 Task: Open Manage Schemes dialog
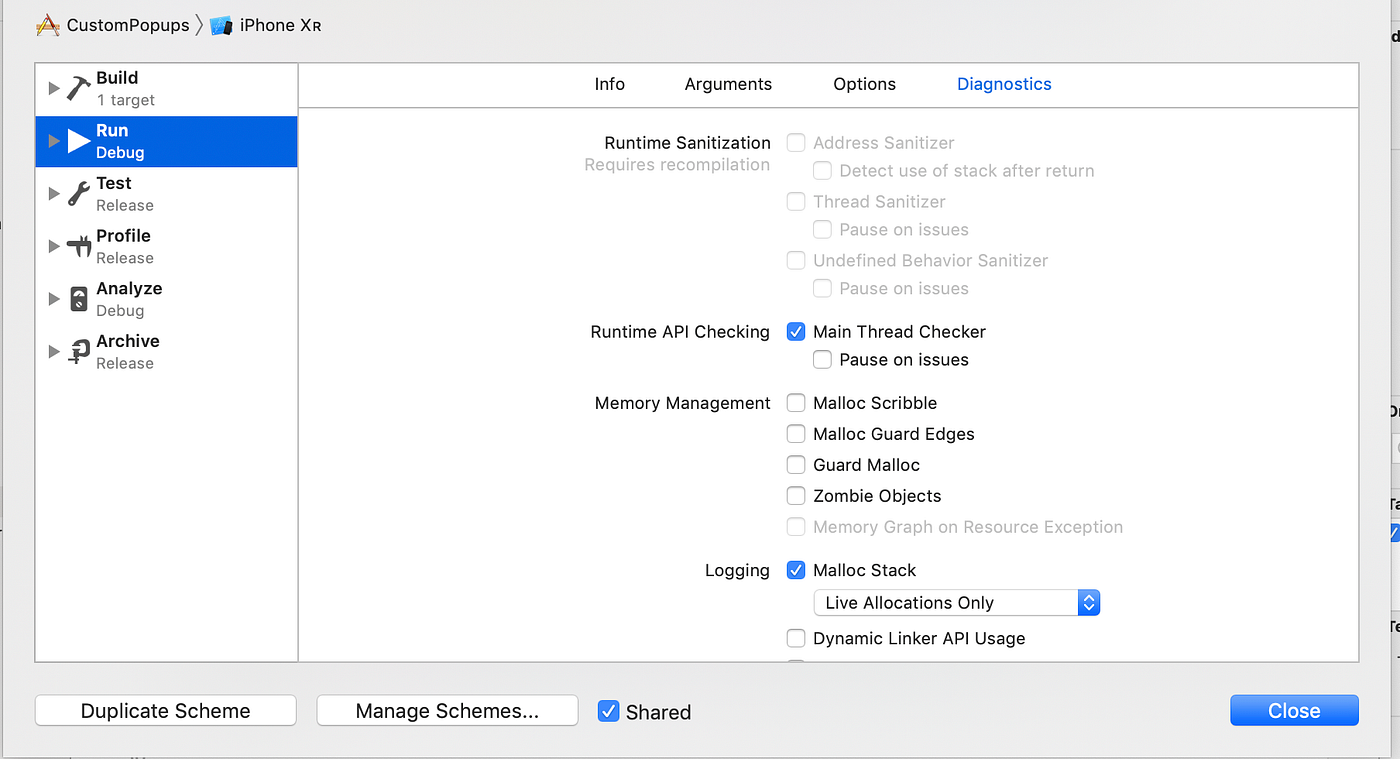(447, 710)
